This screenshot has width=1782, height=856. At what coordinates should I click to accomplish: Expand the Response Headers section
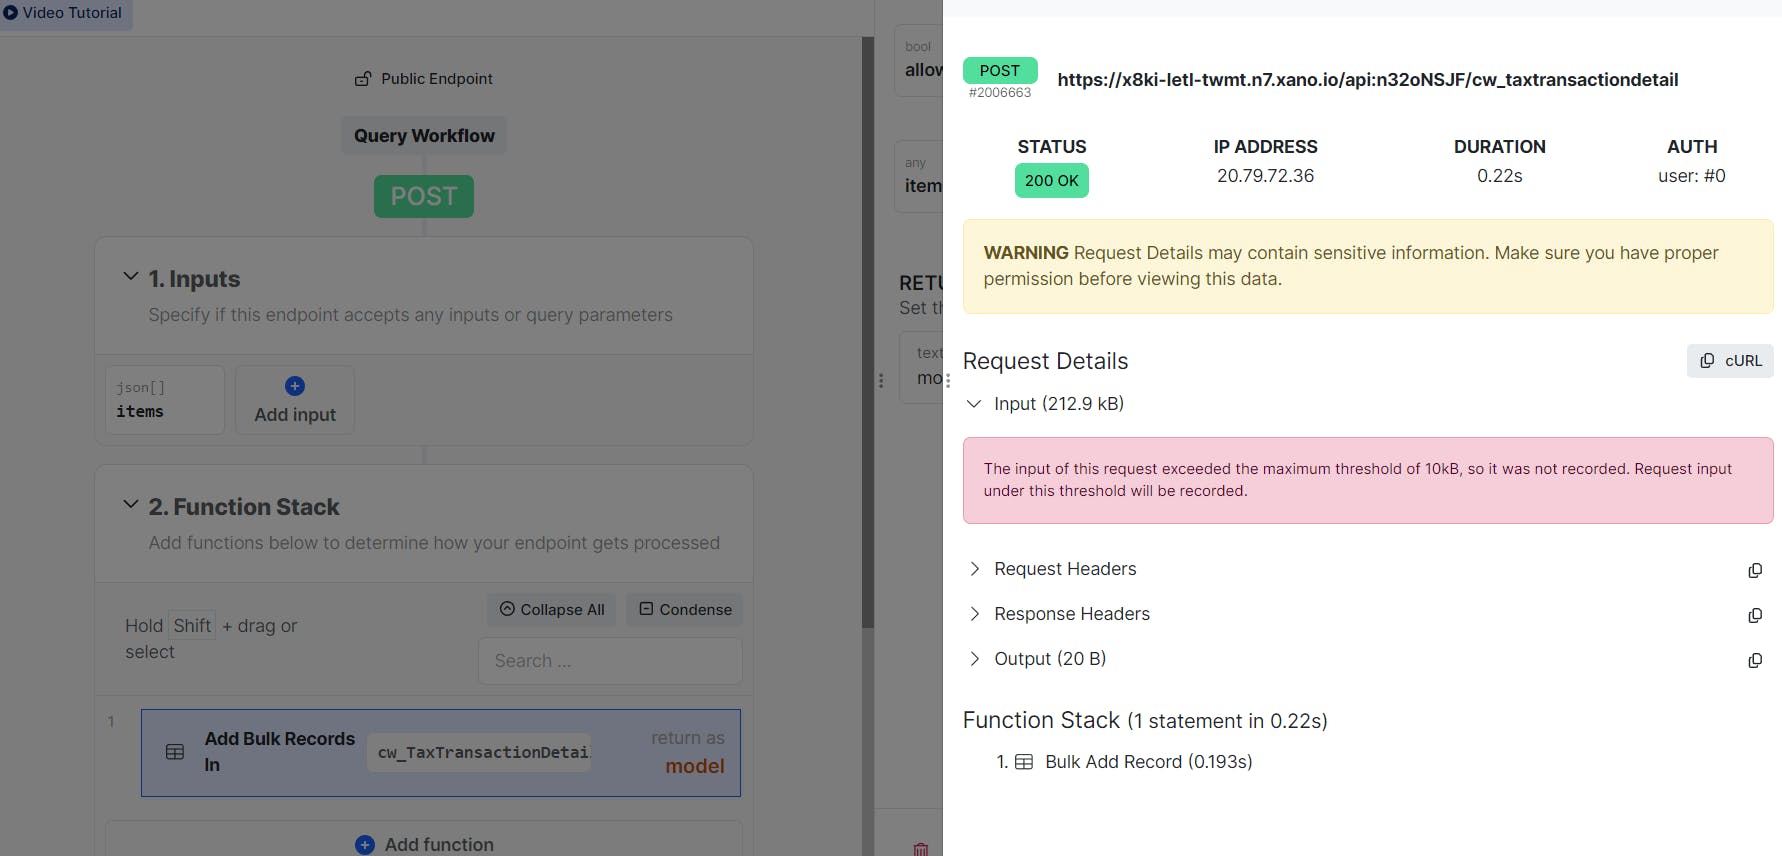click(974, 614)
